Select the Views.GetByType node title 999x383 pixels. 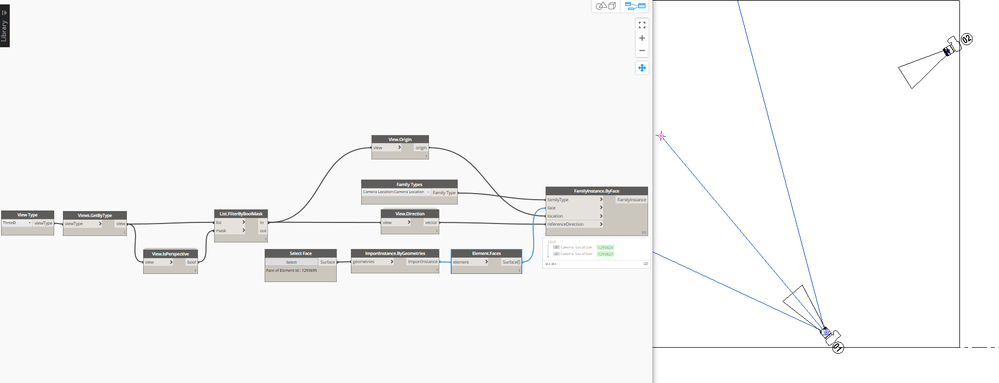(95, 215)
